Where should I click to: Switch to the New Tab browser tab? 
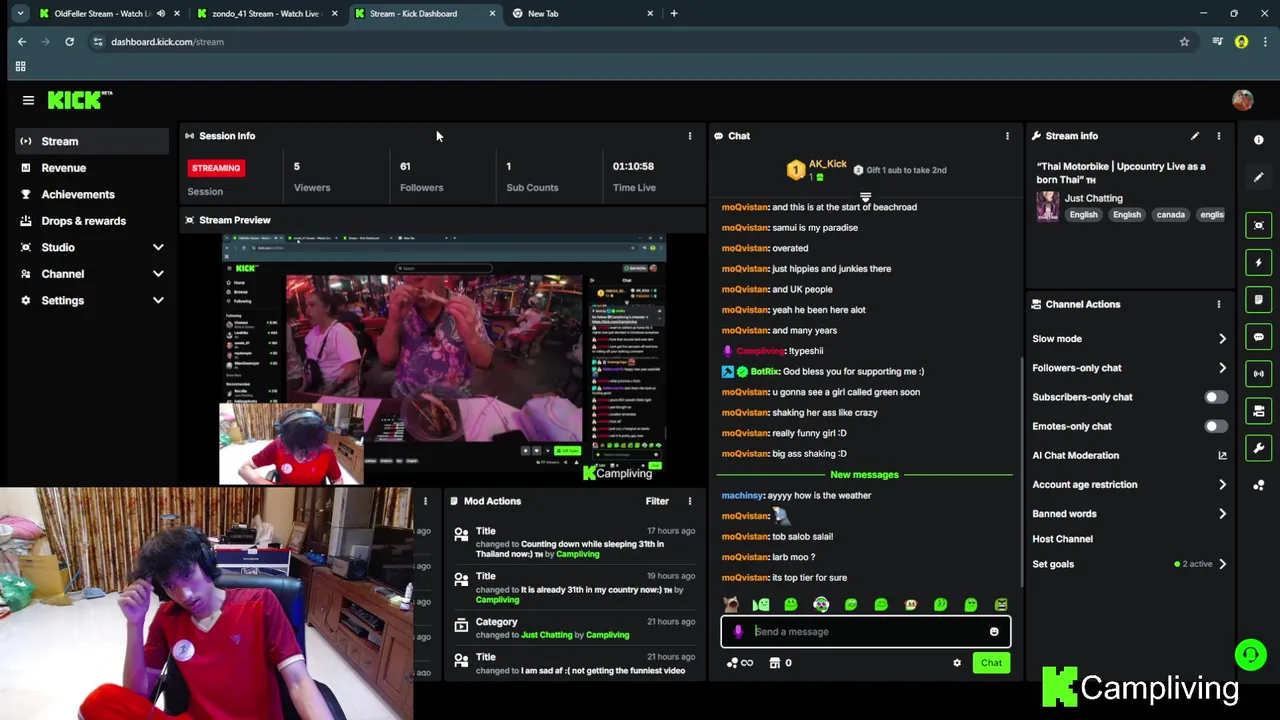(x=583, y=14)
